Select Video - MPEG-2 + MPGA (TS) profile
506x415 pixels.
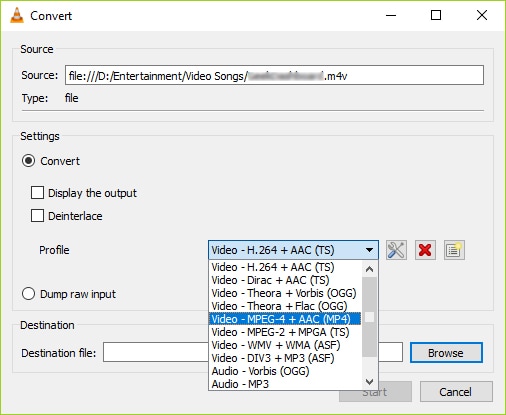[285, 332]
